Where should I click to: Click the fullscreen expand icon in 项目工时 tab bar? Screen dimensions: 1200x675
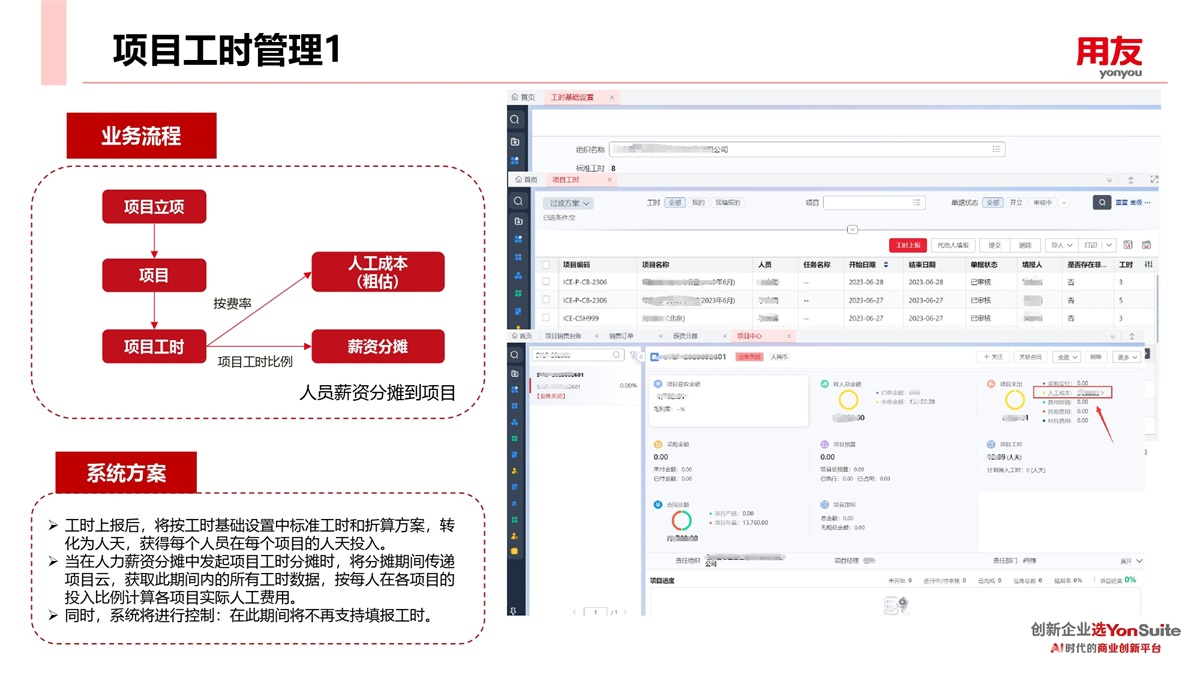pyautogui.click(x=1154, y=180)
